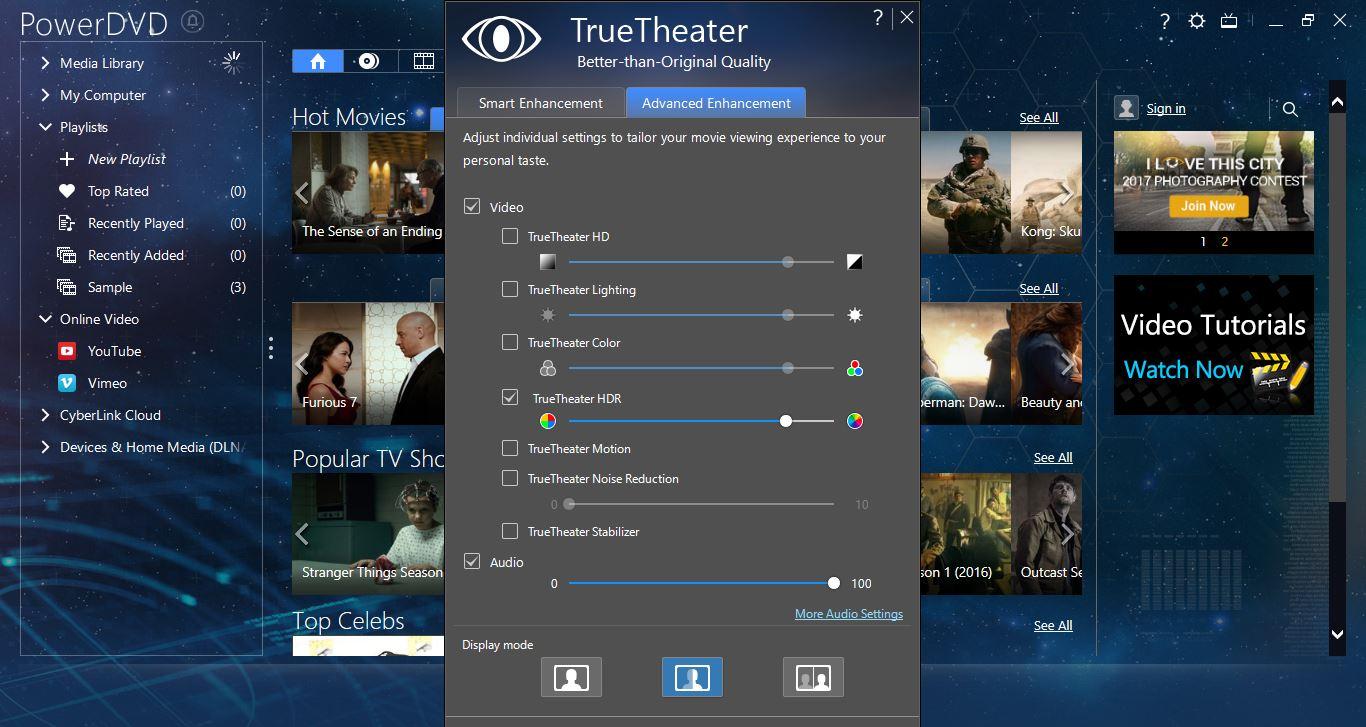Enable TrueTheater HD
The height and width of the screenshot is (727, 1366).
[510, 237]
